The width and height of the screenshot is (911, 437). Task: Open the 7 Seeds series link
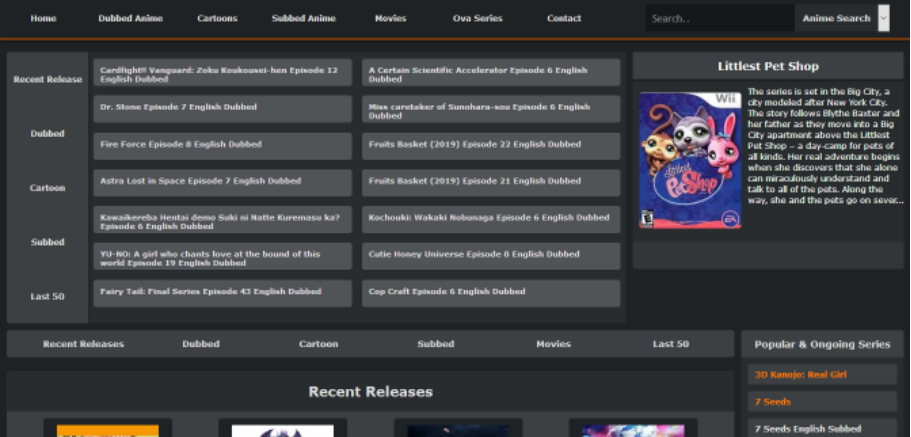coord(822,402)
